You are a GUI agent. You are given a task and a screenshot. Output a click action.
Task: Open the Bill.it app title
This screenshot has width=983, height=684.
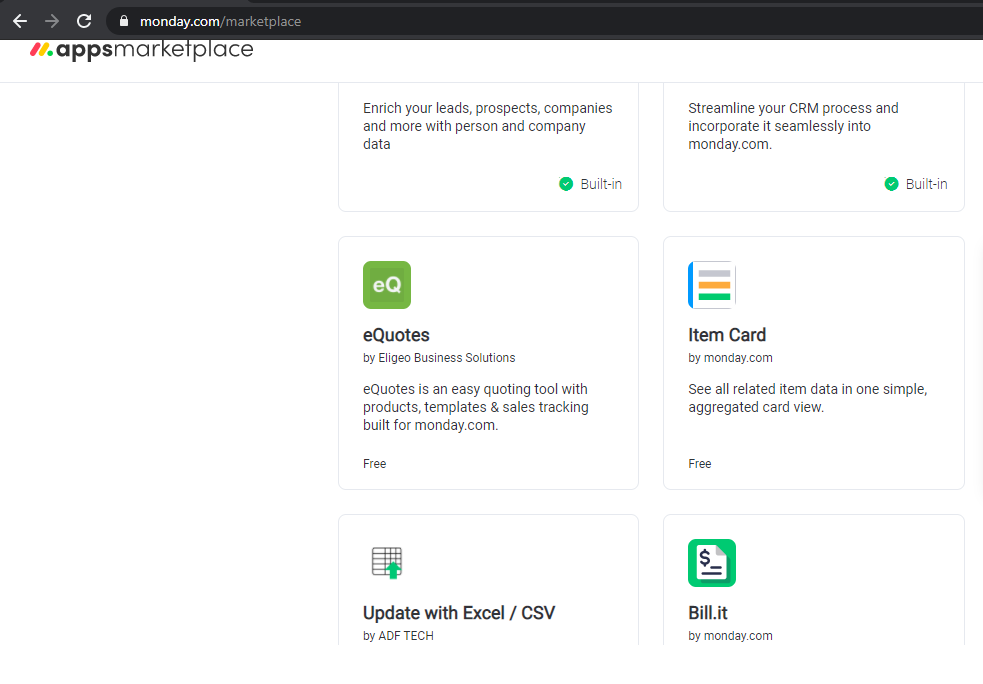point(708,613)
